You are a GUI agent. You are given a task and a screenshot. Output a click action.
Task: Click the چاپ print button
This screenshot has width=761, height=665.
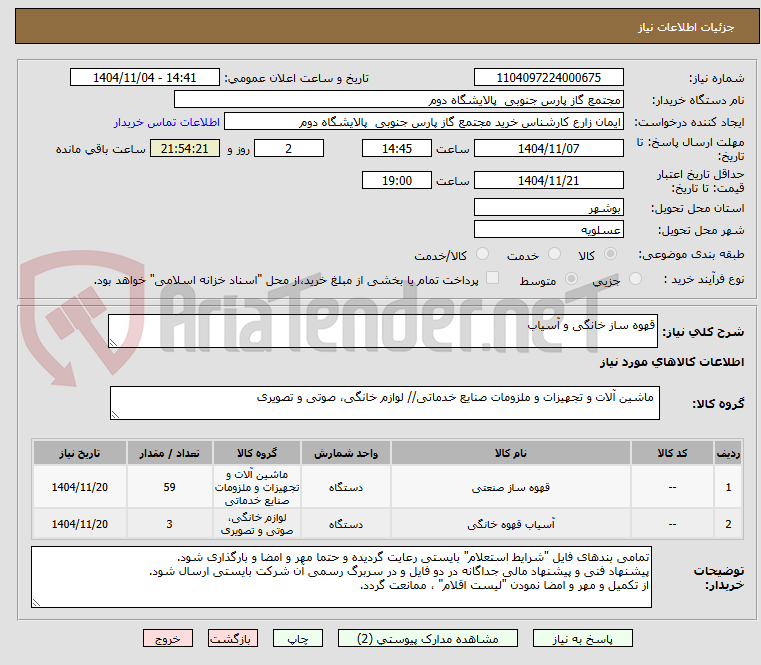click(x=298, y=638)
